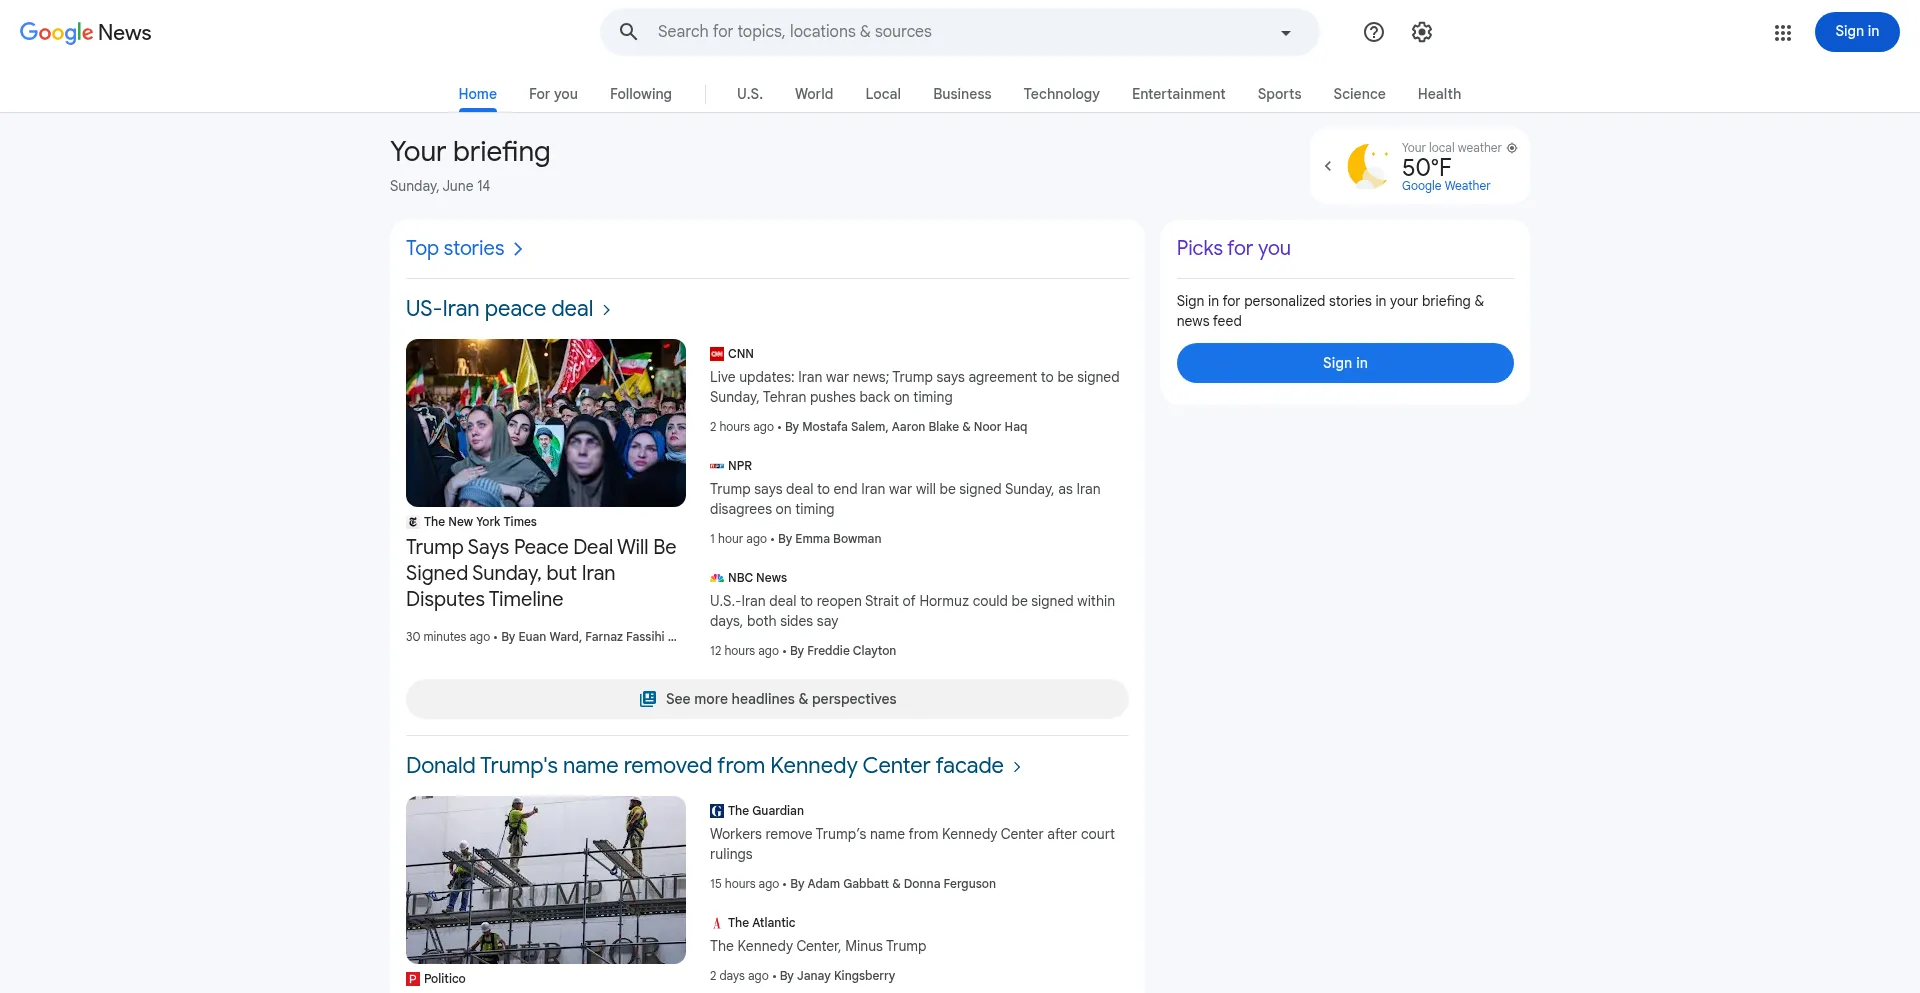The image size is (1920, 993).
Task: Click byline By Adam Gabbatt & Donna Ferguson
Action: (x=893, y=884)
